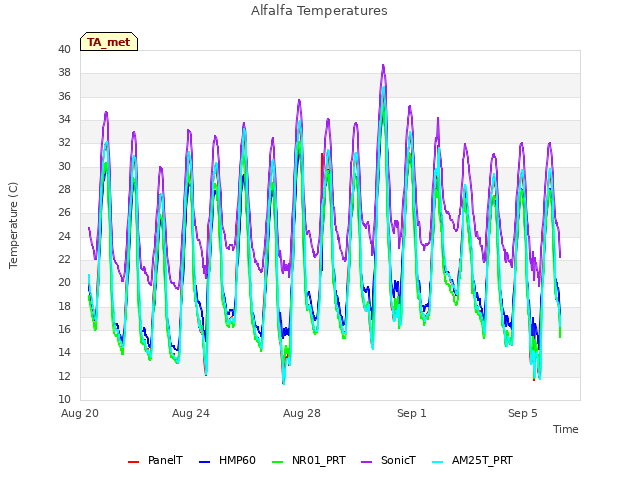This screenshot has width=640, height=480.
Task: Toggle the NR01_PRT legend entry
Action: tap(309, 460)
